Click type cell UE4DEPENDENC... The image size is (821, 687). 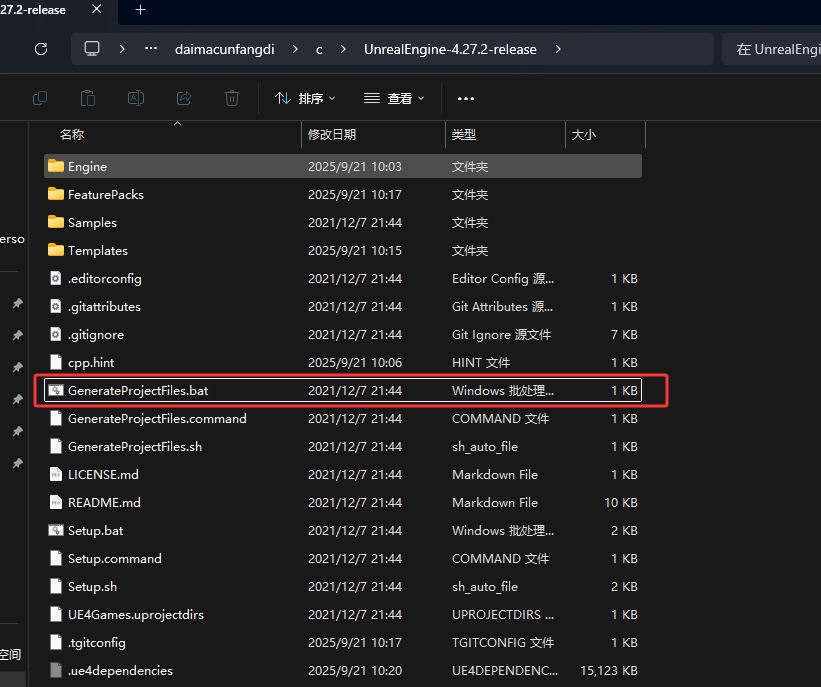point(505,670)
